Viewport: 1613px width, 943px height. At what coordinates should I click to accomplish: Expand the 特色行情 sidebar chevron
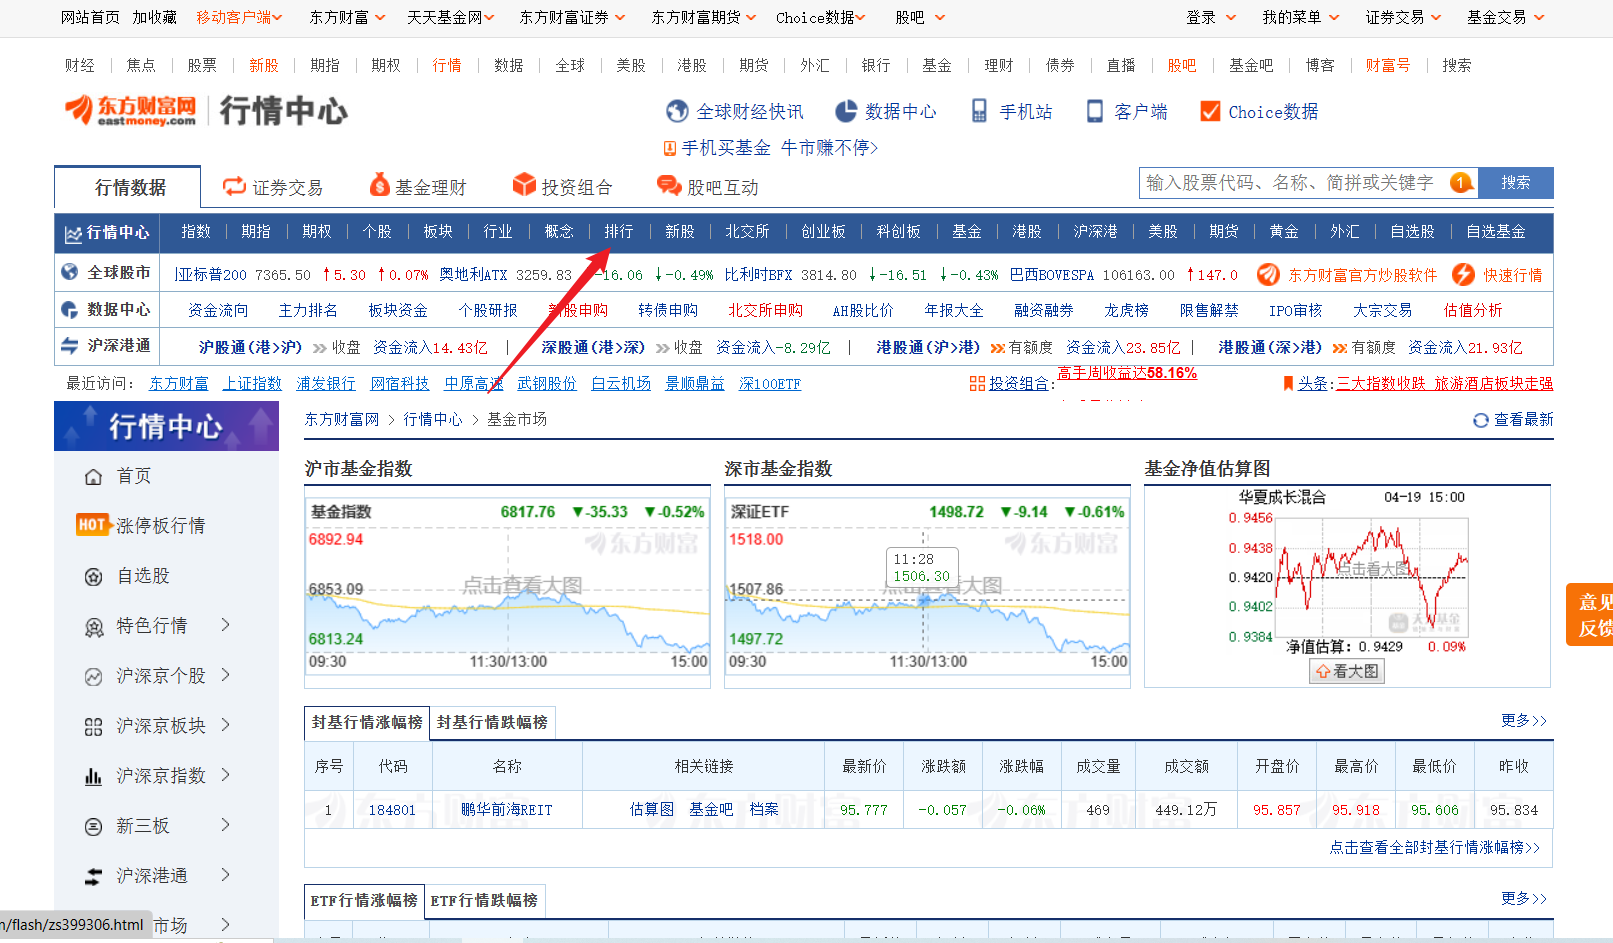point(225,625)
